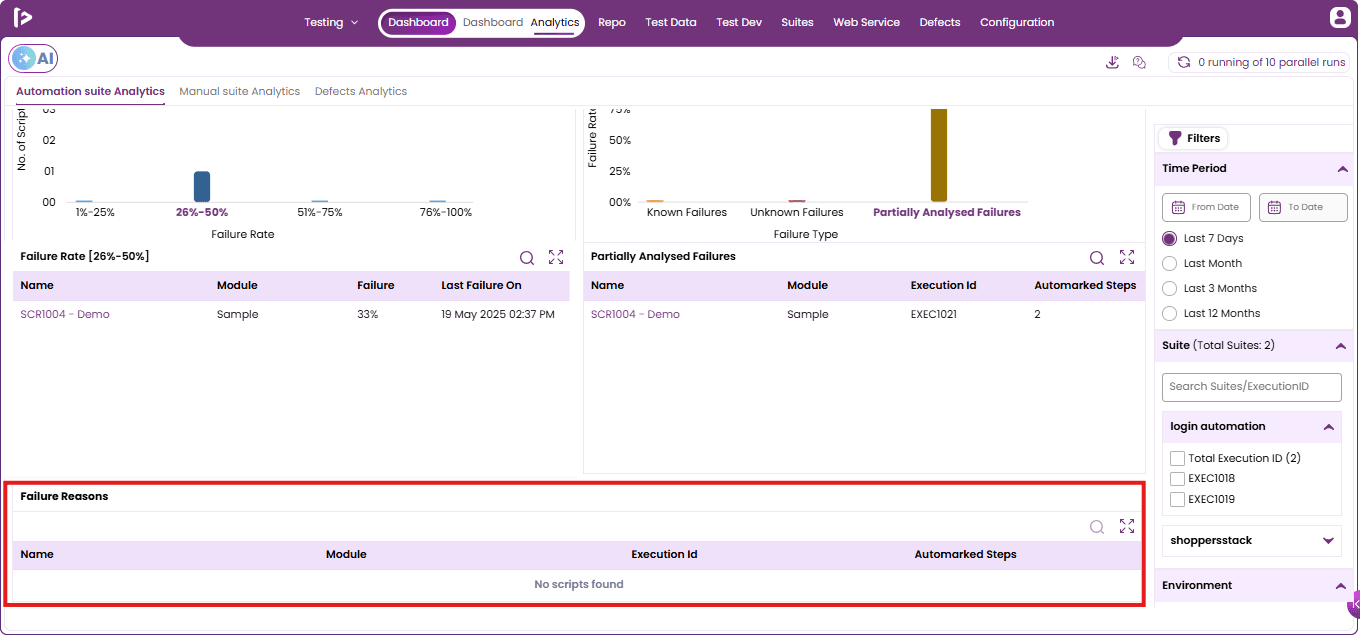The width and height of the screenshot is (1360, 636).
Task: Click the To Date field
Action: [1303, 207]
